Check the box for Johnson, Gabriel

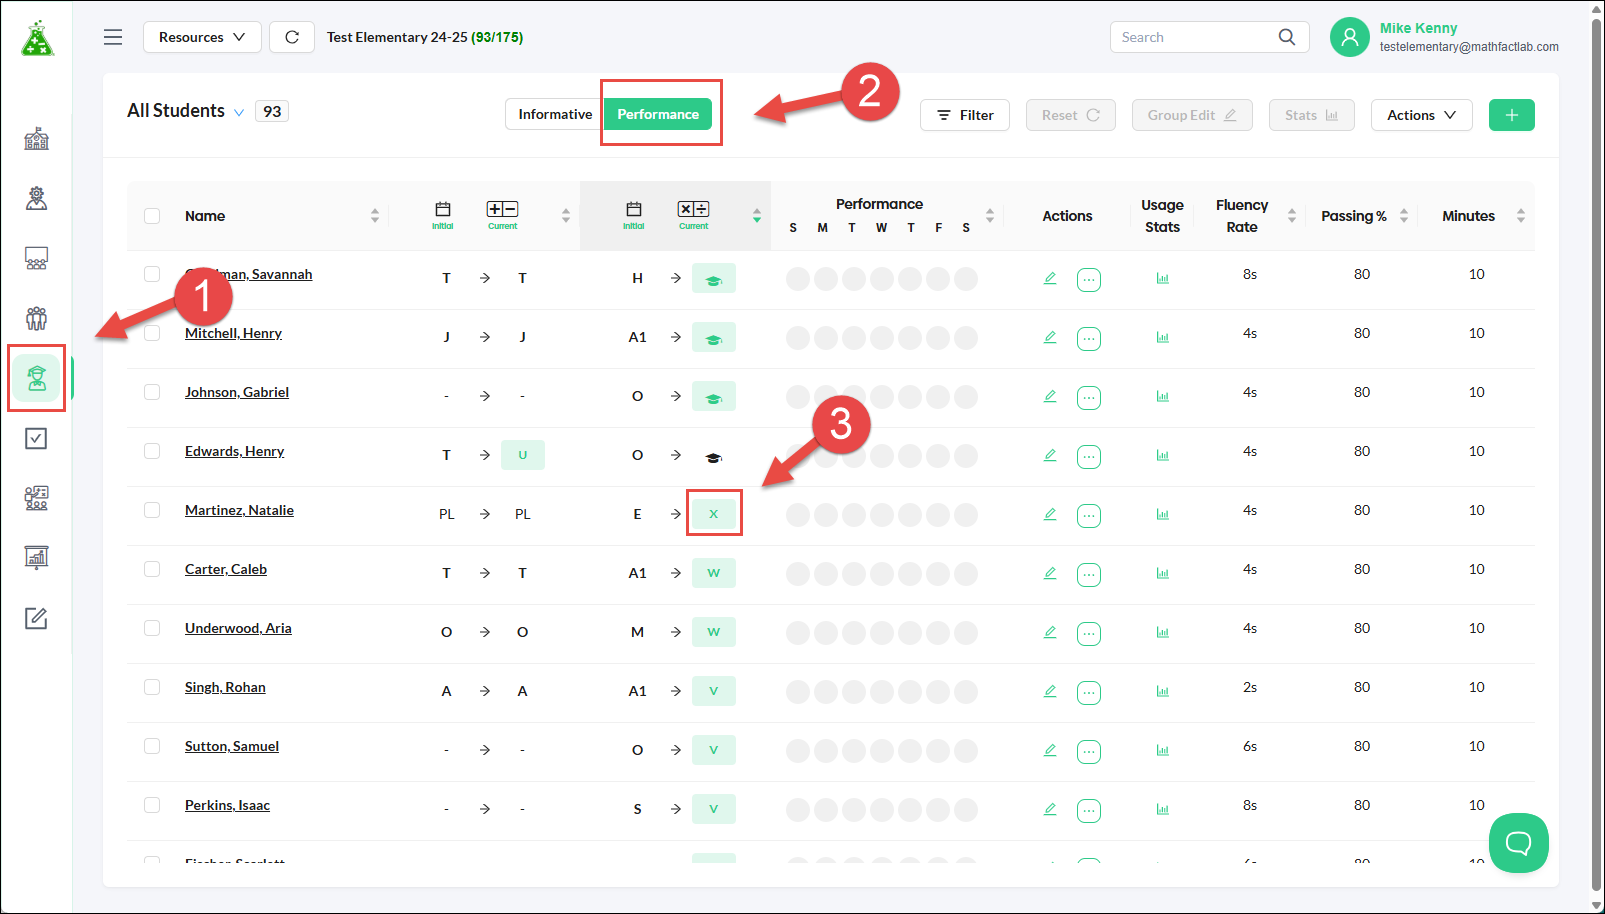coord(152,392)
